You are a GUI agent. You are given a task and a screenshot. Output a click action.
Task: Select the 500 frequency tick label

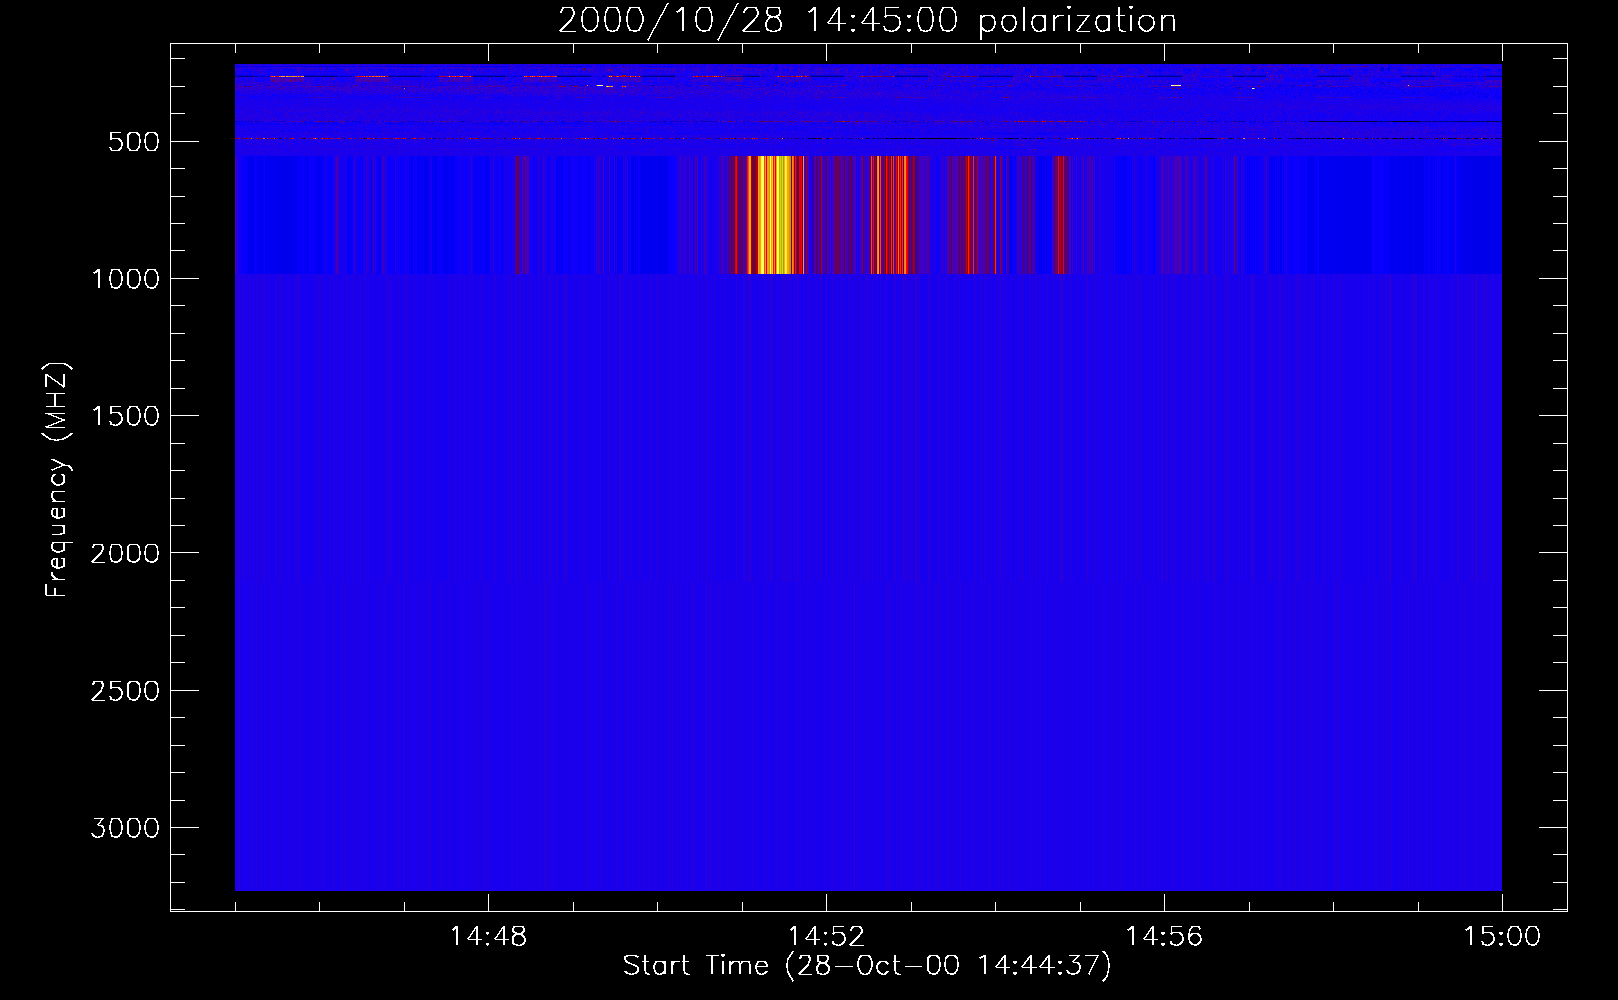[134, 142]
